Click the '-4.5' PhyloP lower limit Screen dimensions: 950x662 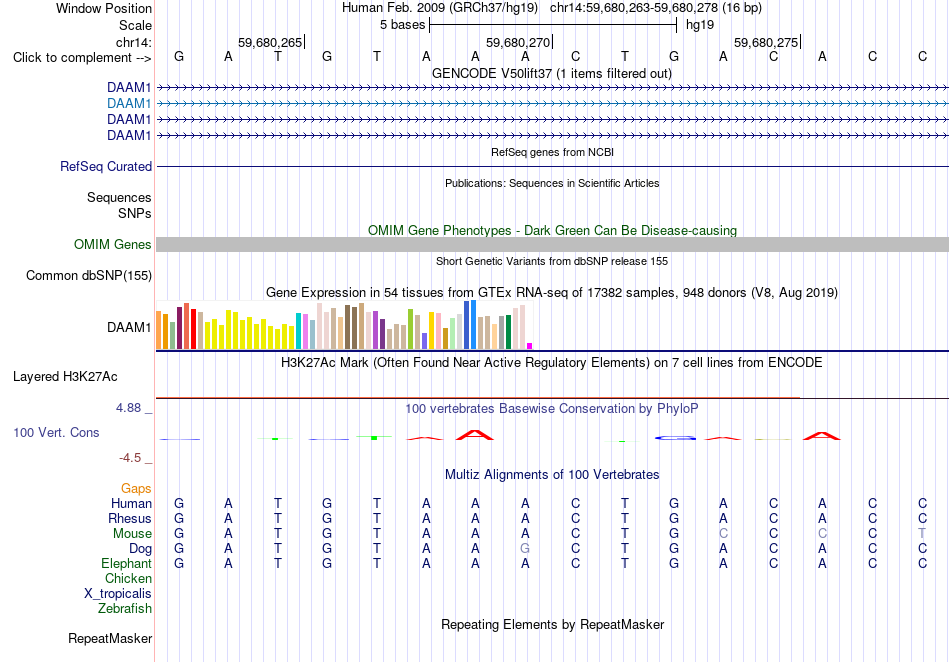coord(130,458)
